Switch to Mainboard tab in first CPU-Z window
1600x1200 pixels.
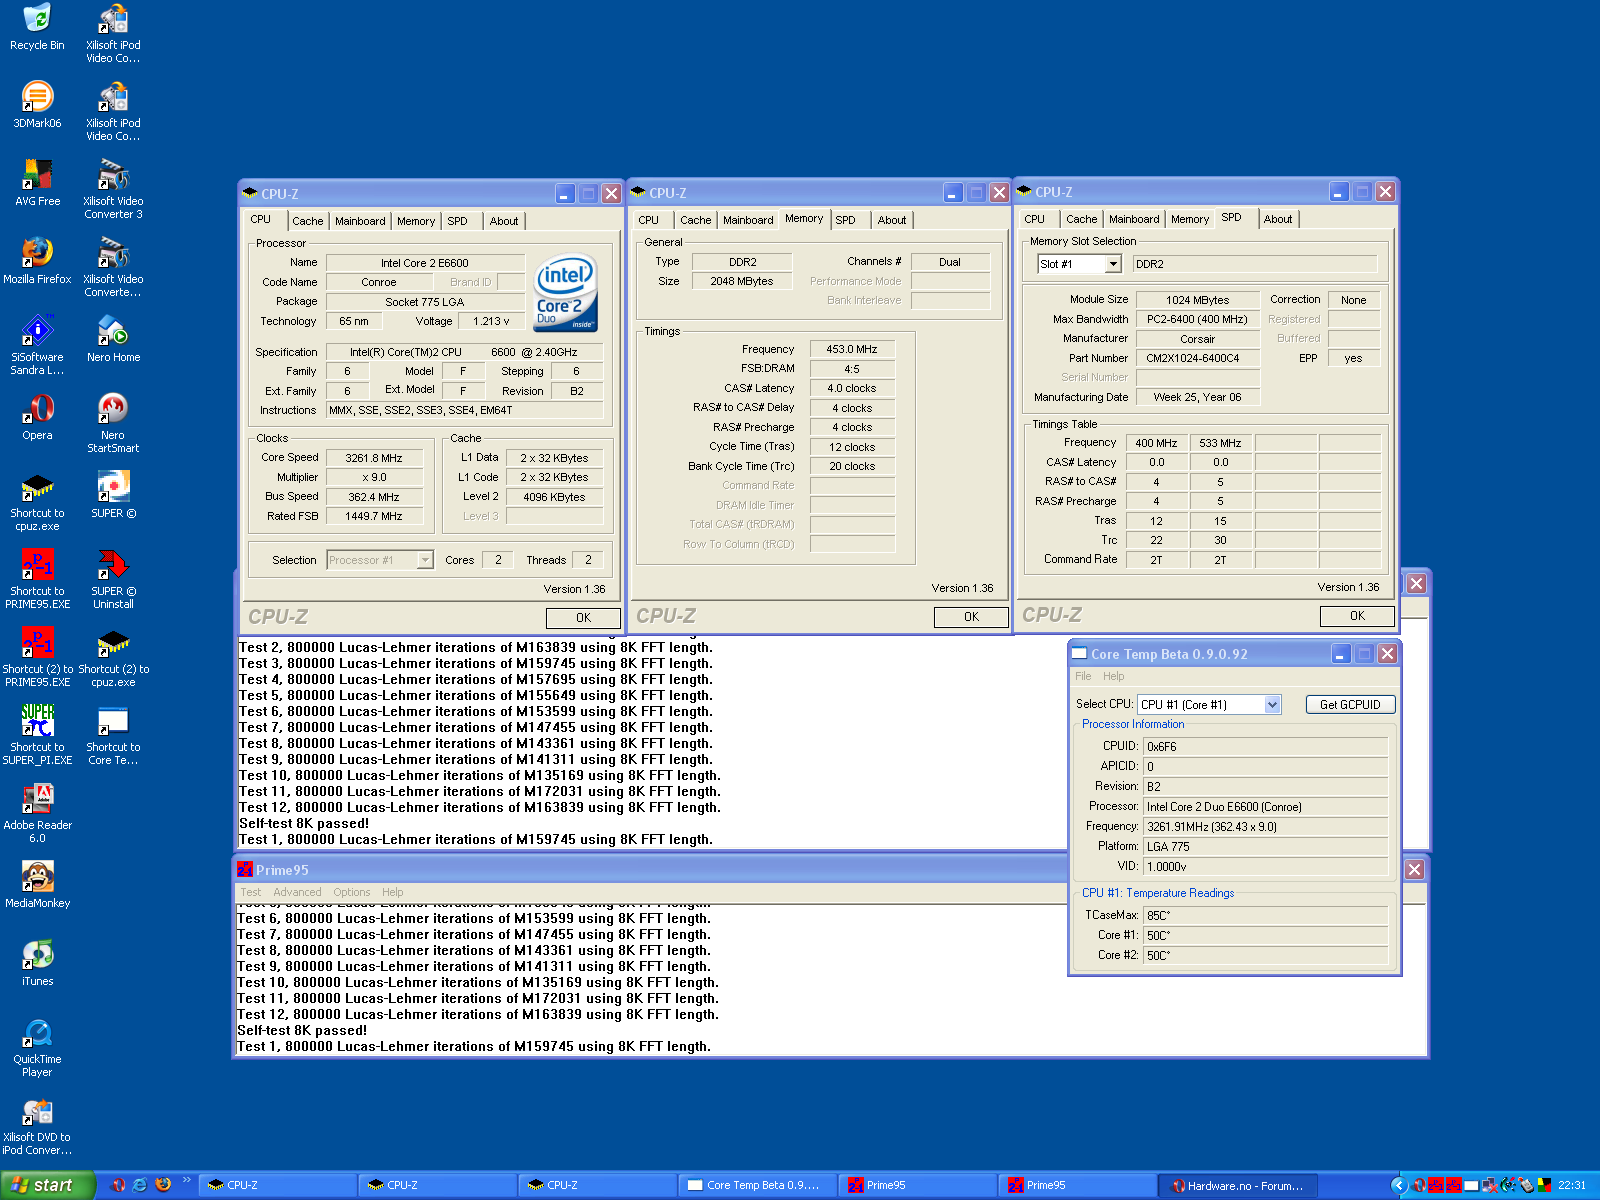(x=360, y=221)
